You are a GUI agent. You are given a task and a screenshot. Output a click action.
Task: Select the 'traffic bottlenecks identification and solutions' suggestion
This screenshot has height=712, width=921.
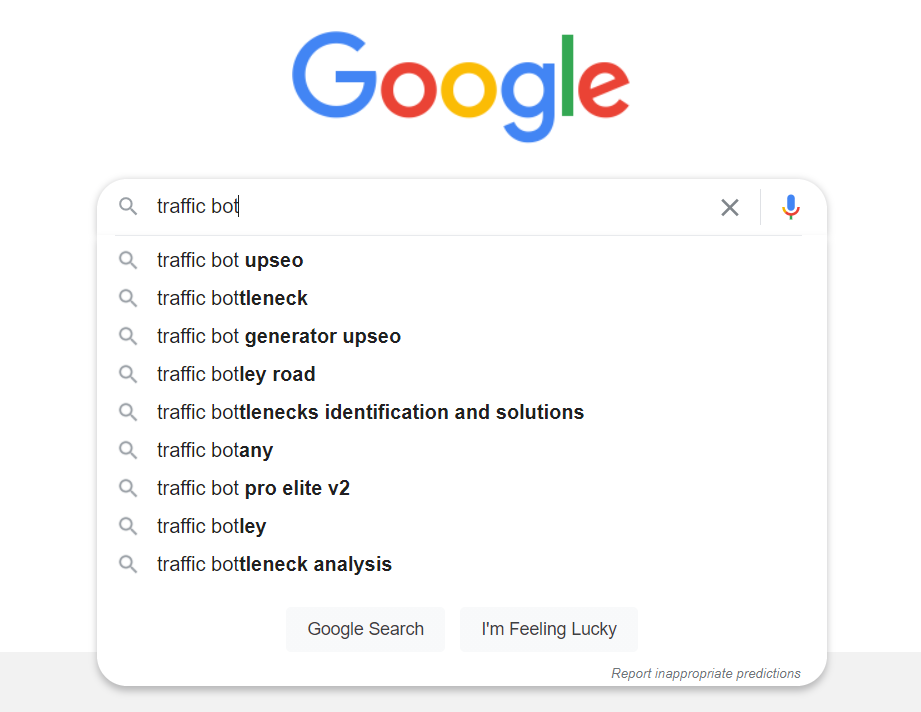coord(369,412)
